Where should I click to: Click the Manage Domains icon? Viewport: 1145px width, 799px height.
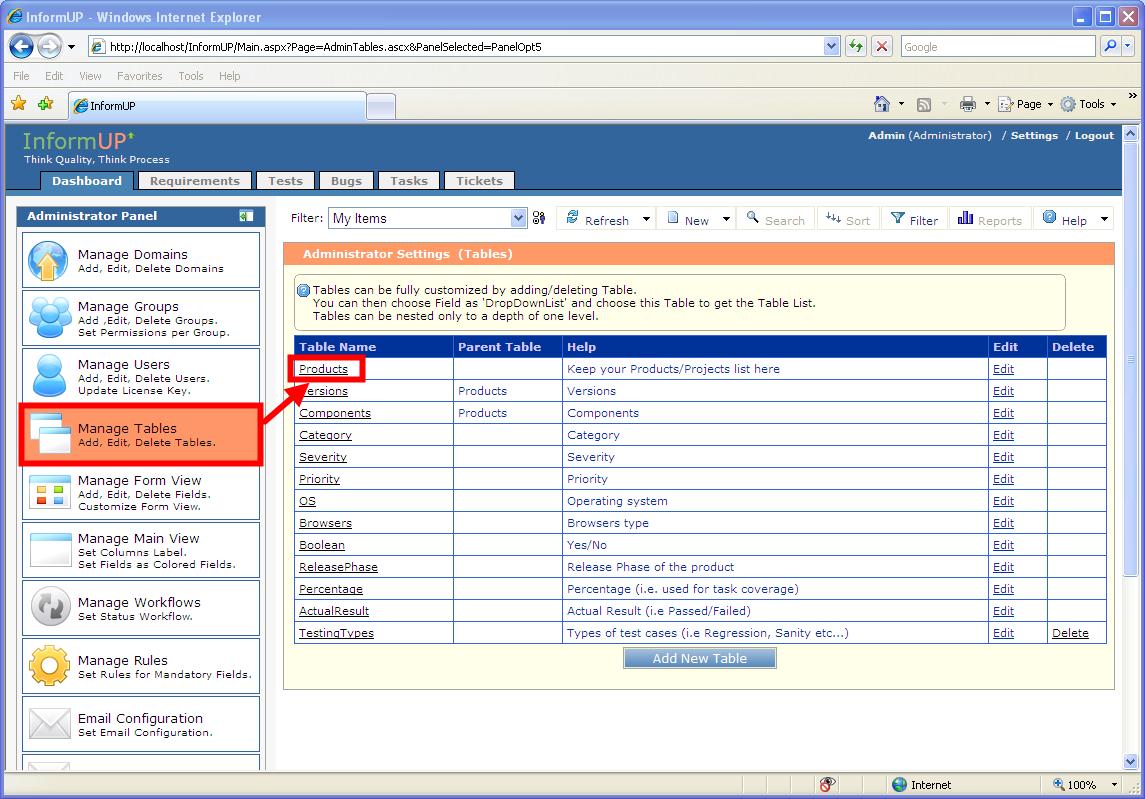49,262
